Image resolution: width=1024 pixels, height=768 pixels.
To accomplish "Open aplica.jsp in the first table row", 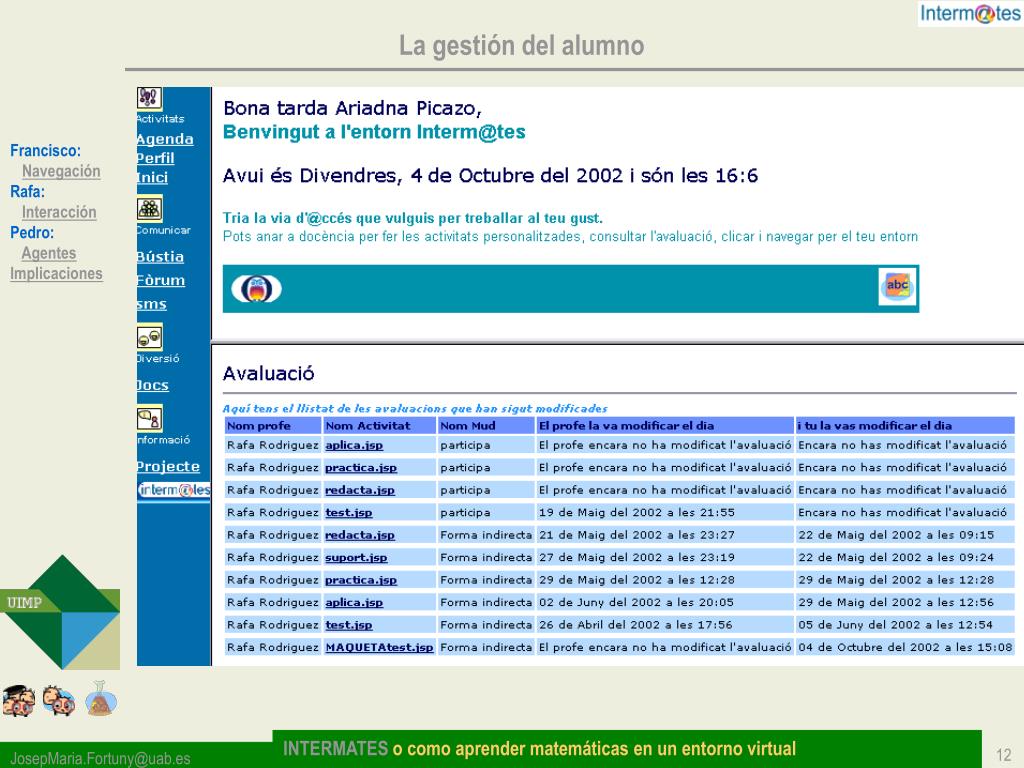I will (x=354, y=445).
